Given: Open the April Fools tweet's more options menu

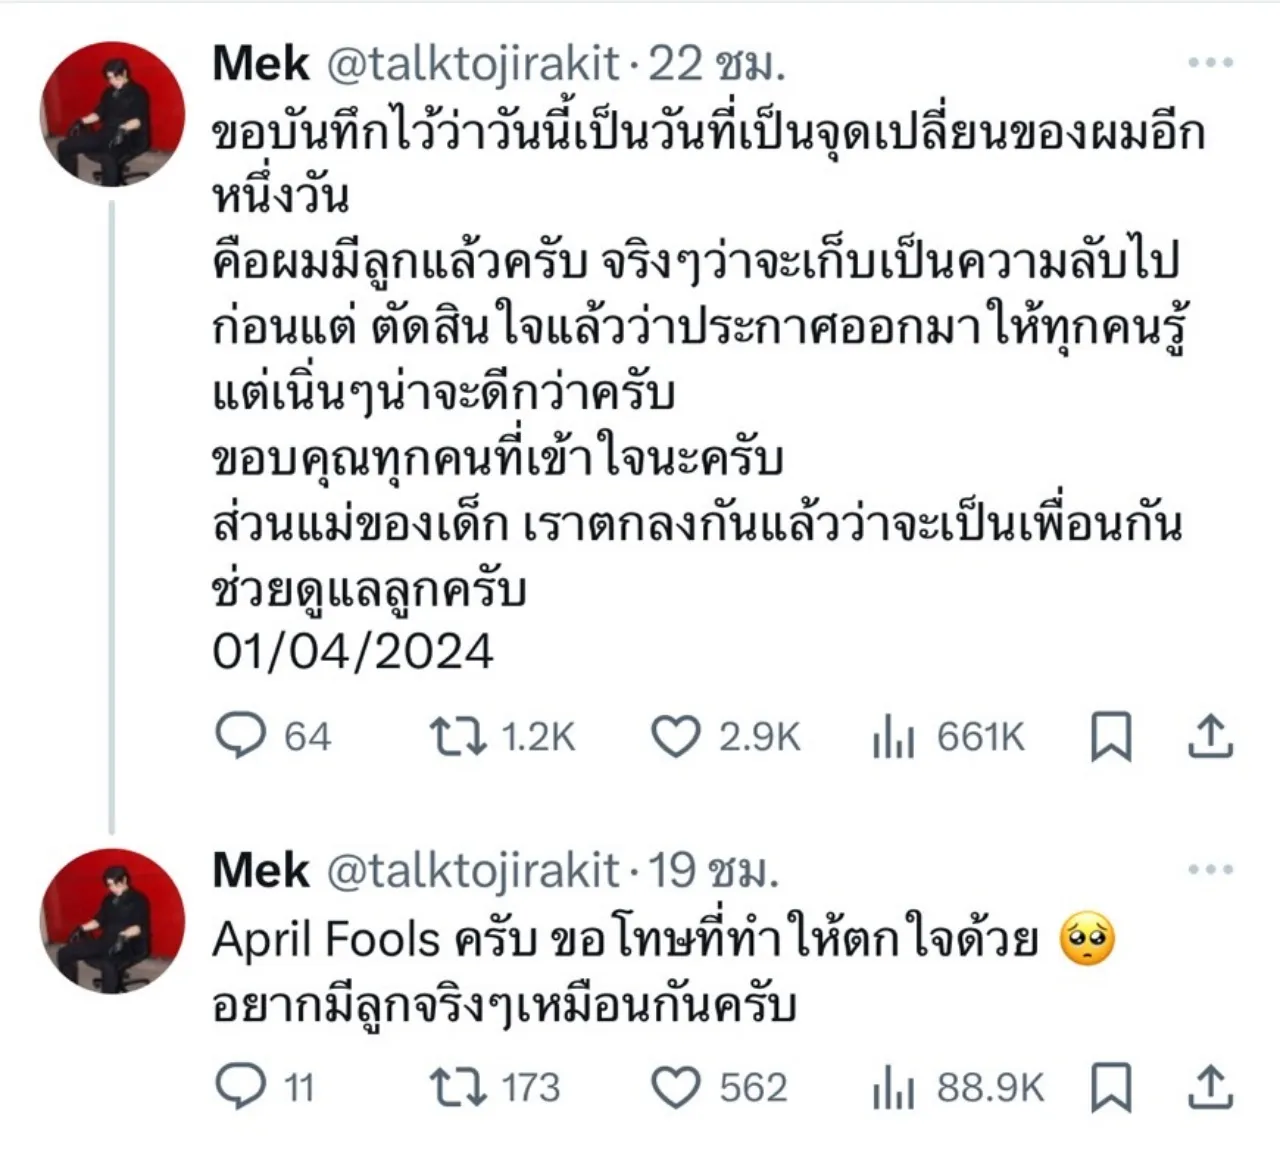Looking at the screenshot, I should pyautogui.click(x=1210, y=869).
